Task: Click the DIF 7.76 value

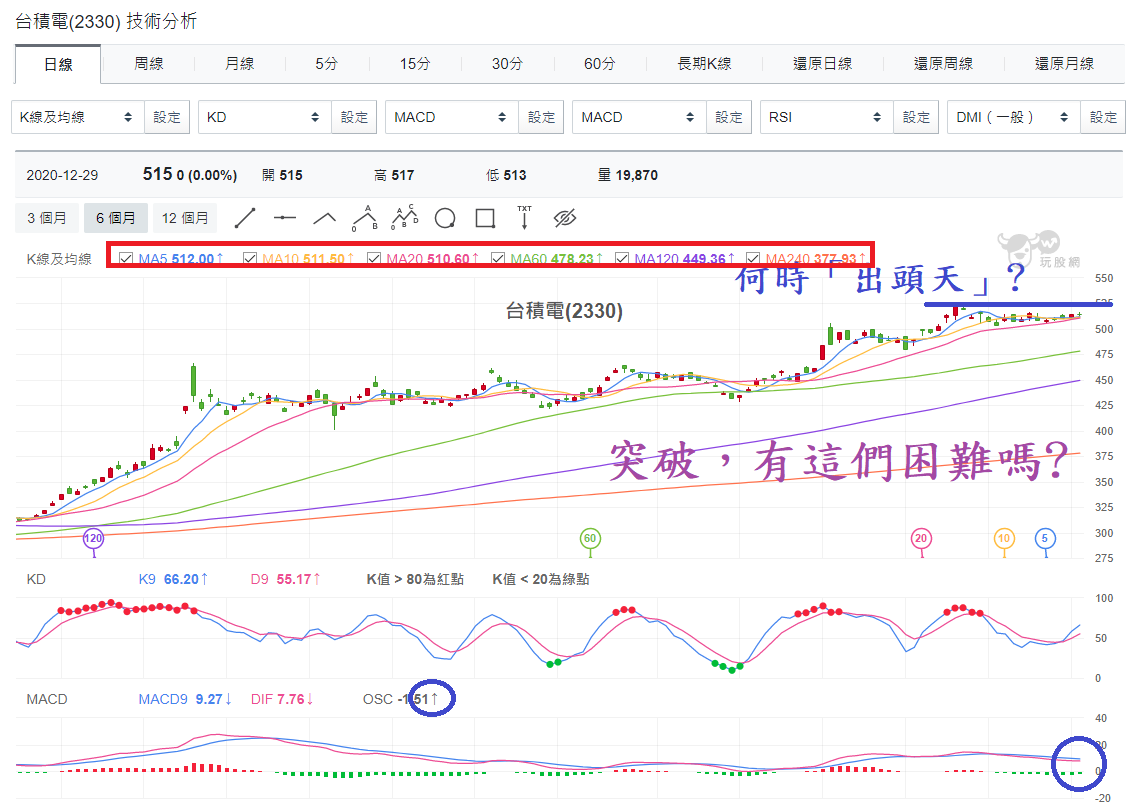Action: [x=282, y=699]
